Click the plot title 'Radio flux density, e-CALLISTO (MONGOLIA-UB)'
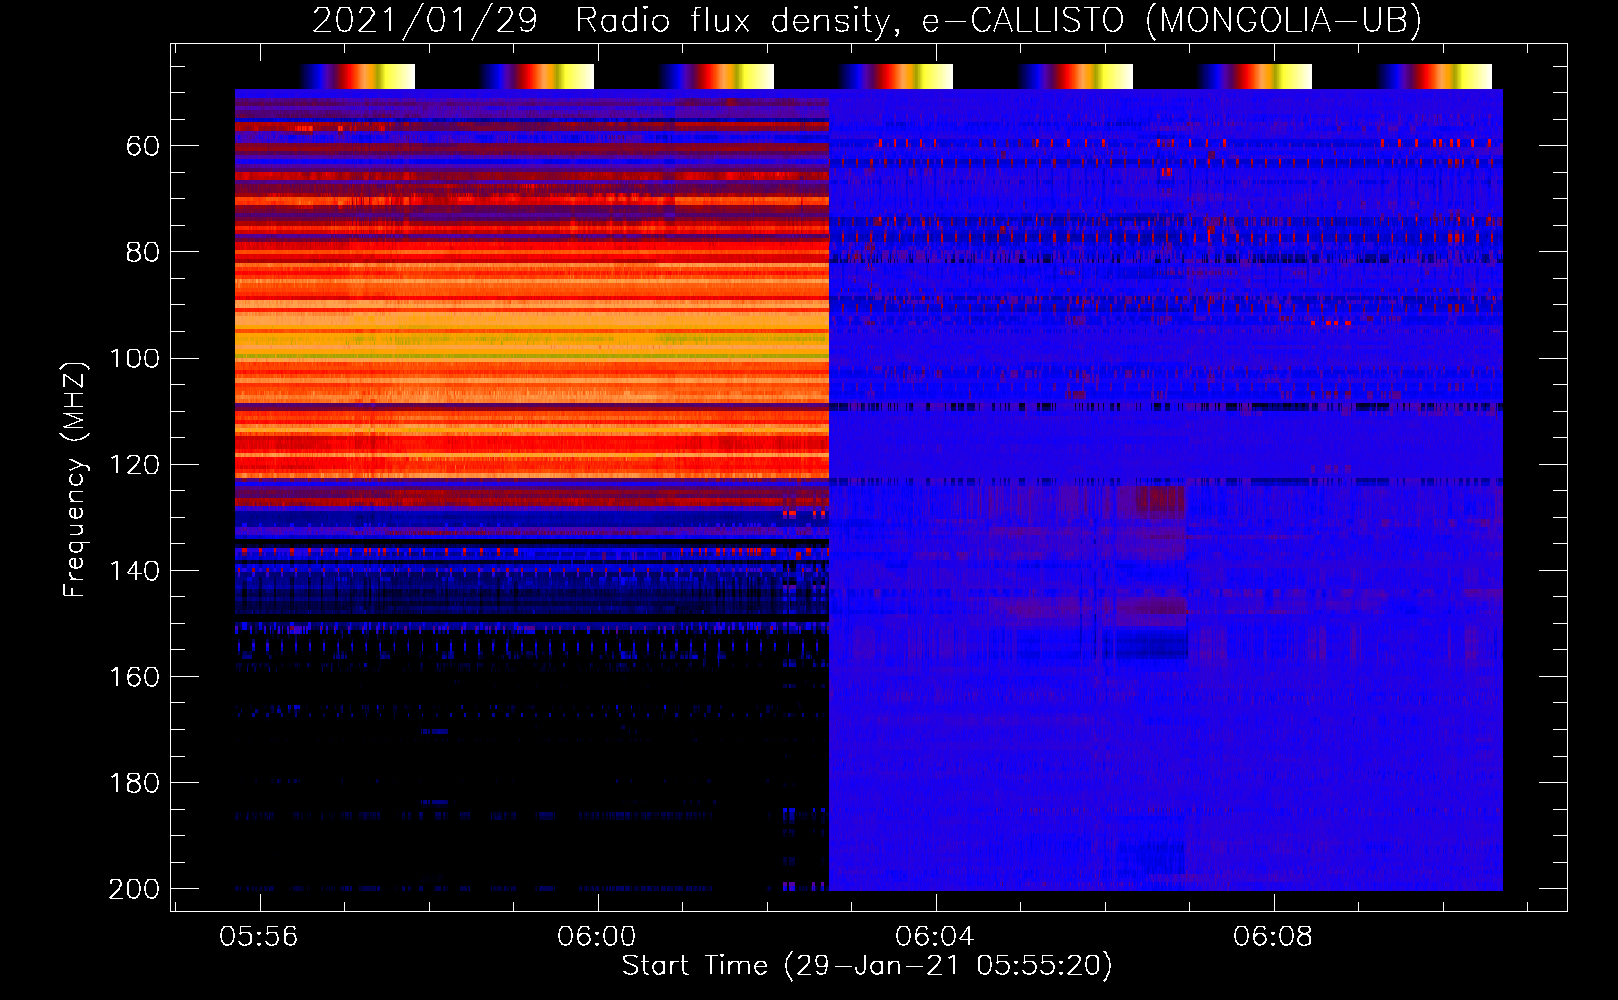 [x=998, y=20]
